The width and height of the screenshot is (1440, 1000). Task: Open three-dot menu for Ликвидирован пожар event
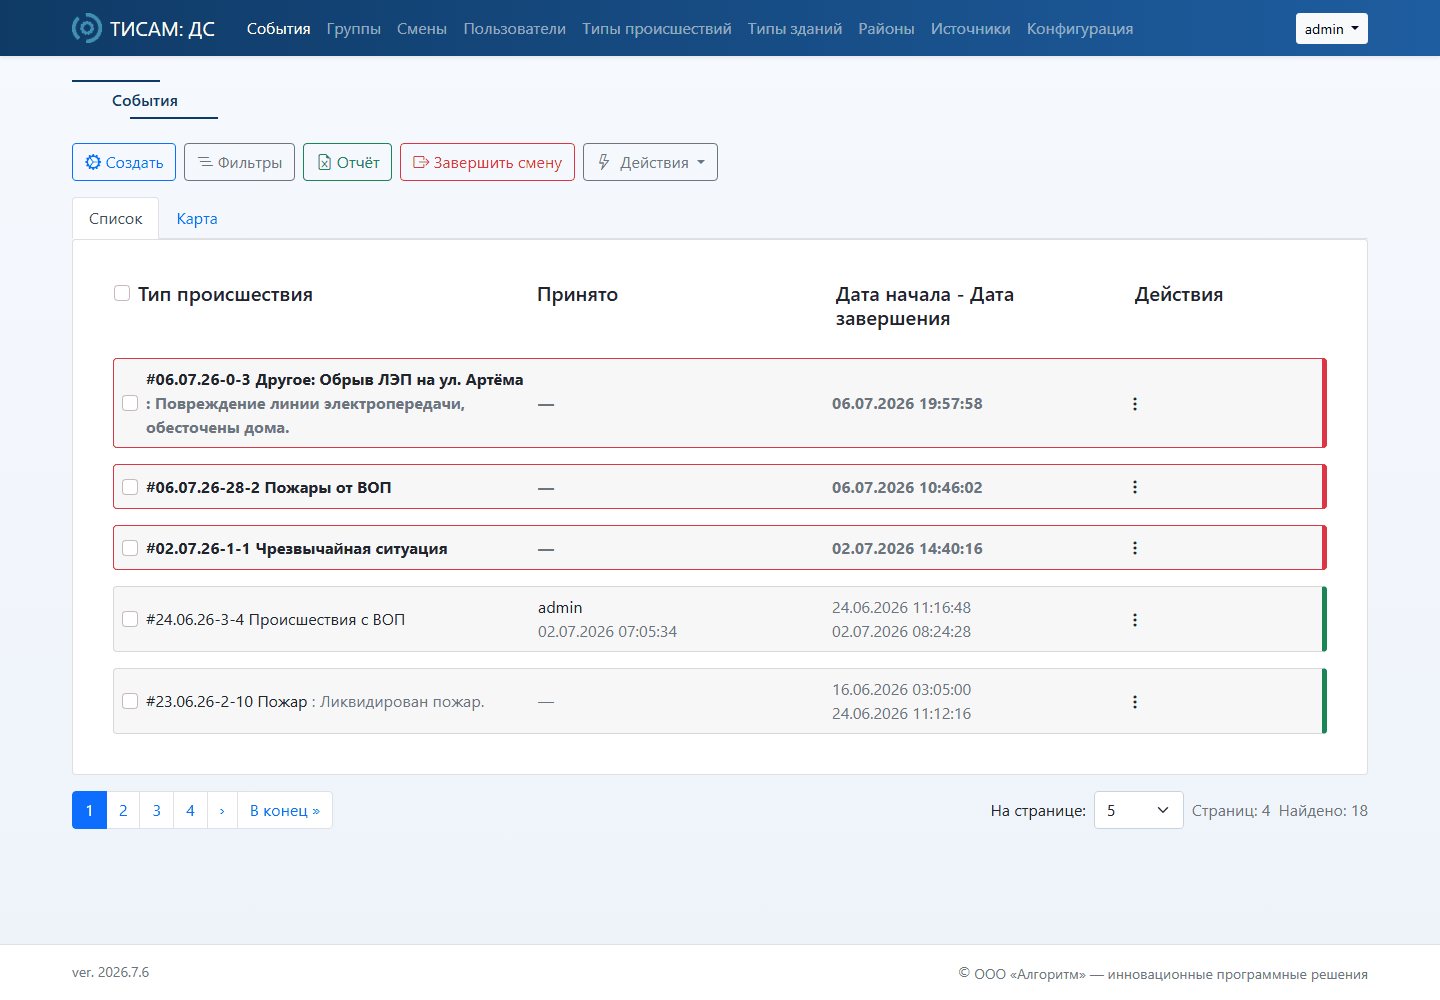(1134, 702)
